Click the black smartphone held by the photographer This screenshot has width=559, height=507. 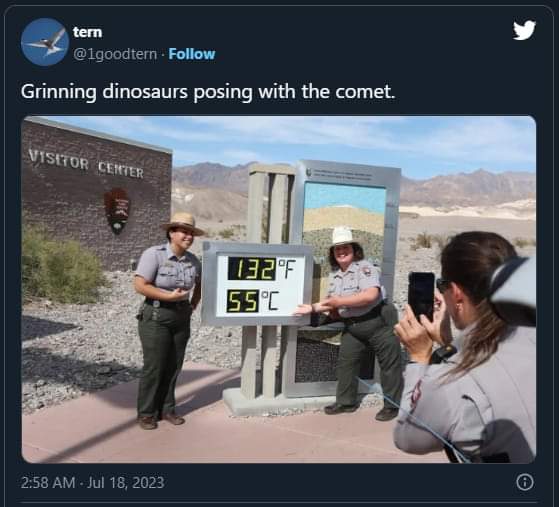[421, 296]
